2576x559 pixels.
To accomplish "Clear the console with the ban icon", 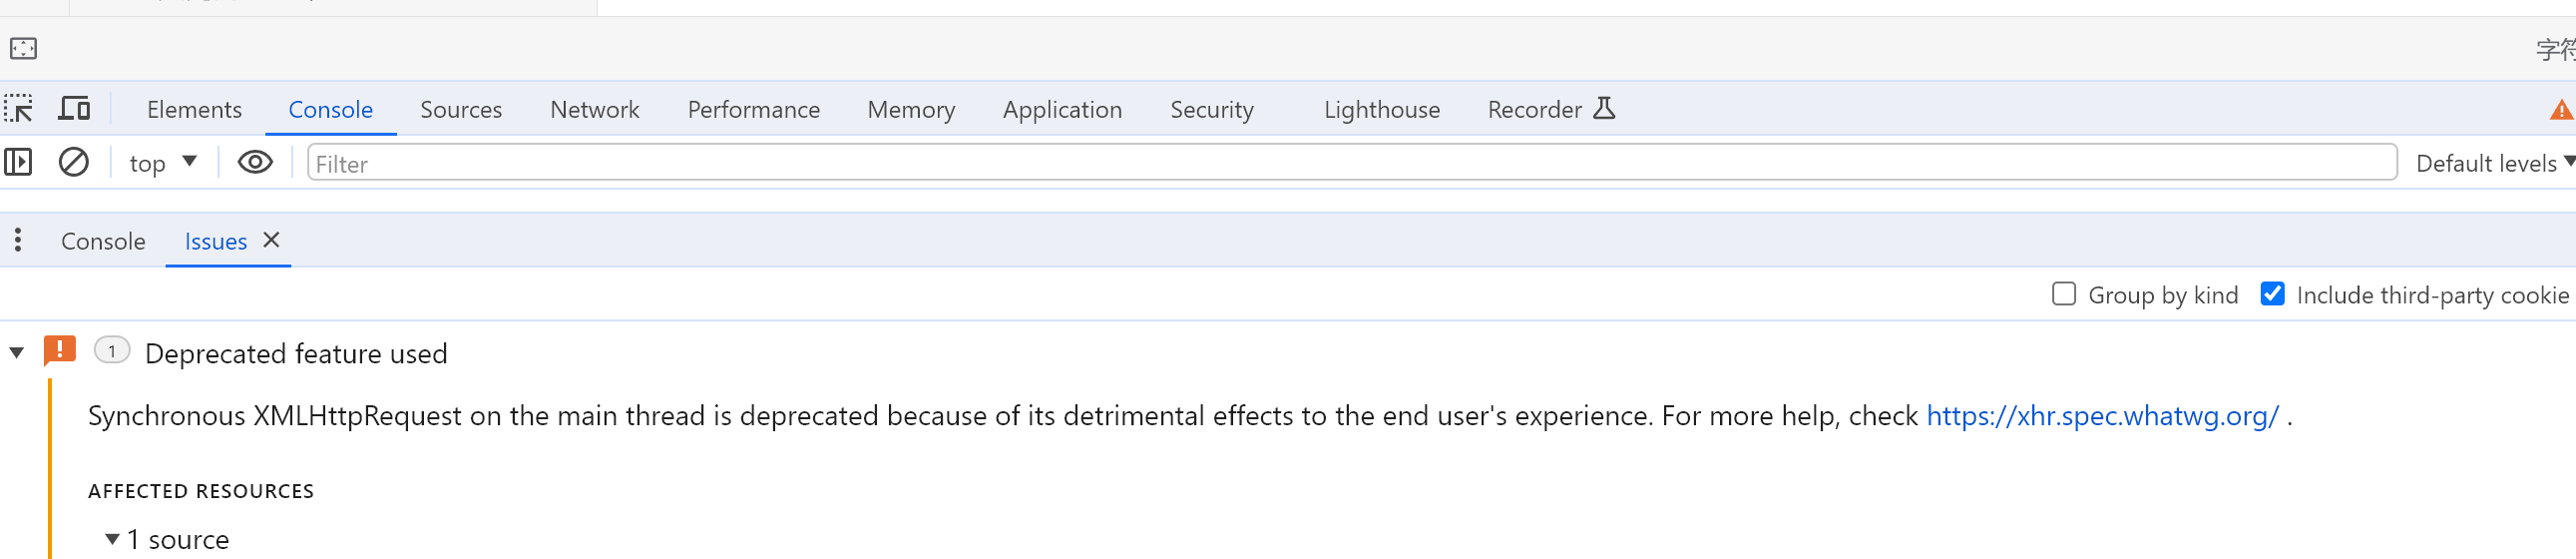I will (x=73, y=163).
